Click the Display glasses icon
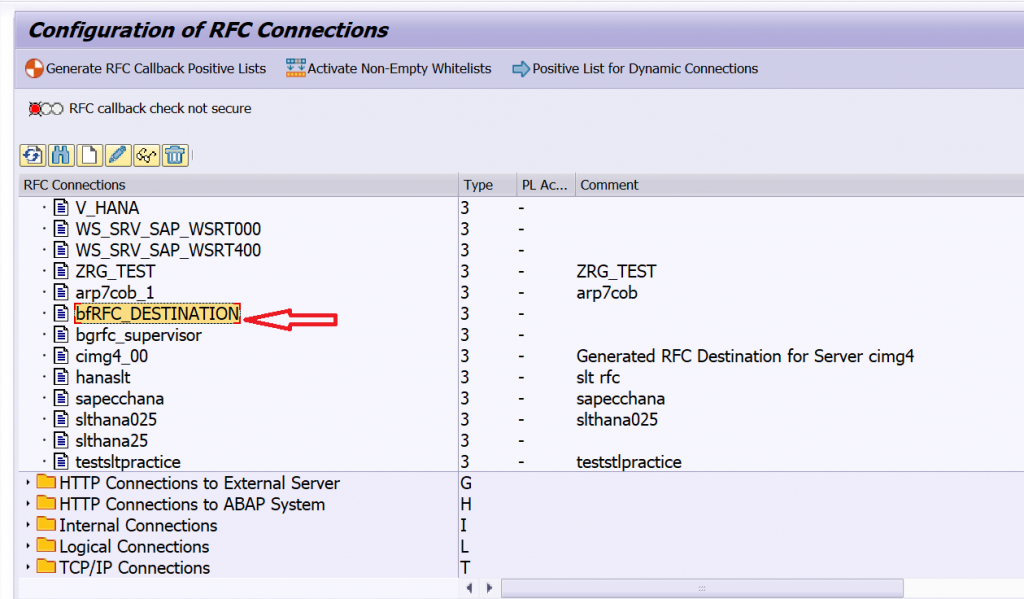The image size is (1024, 599). pos(146,155)
